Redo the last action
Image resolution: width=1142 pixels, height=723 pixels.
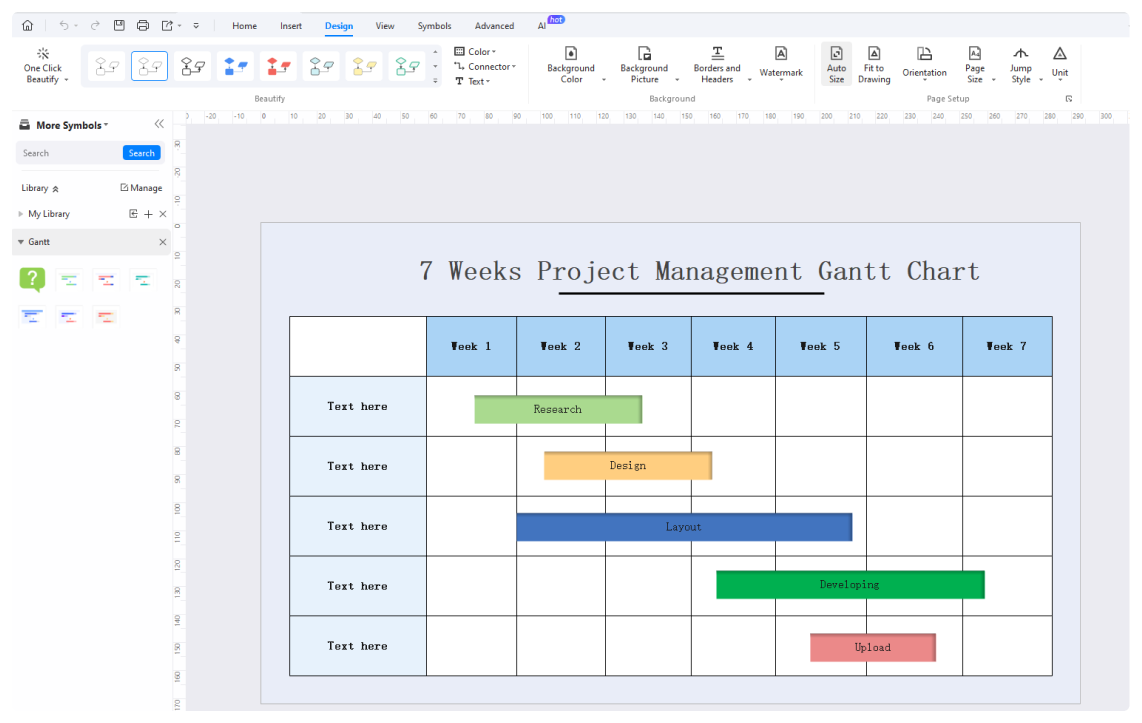(95, 25)
